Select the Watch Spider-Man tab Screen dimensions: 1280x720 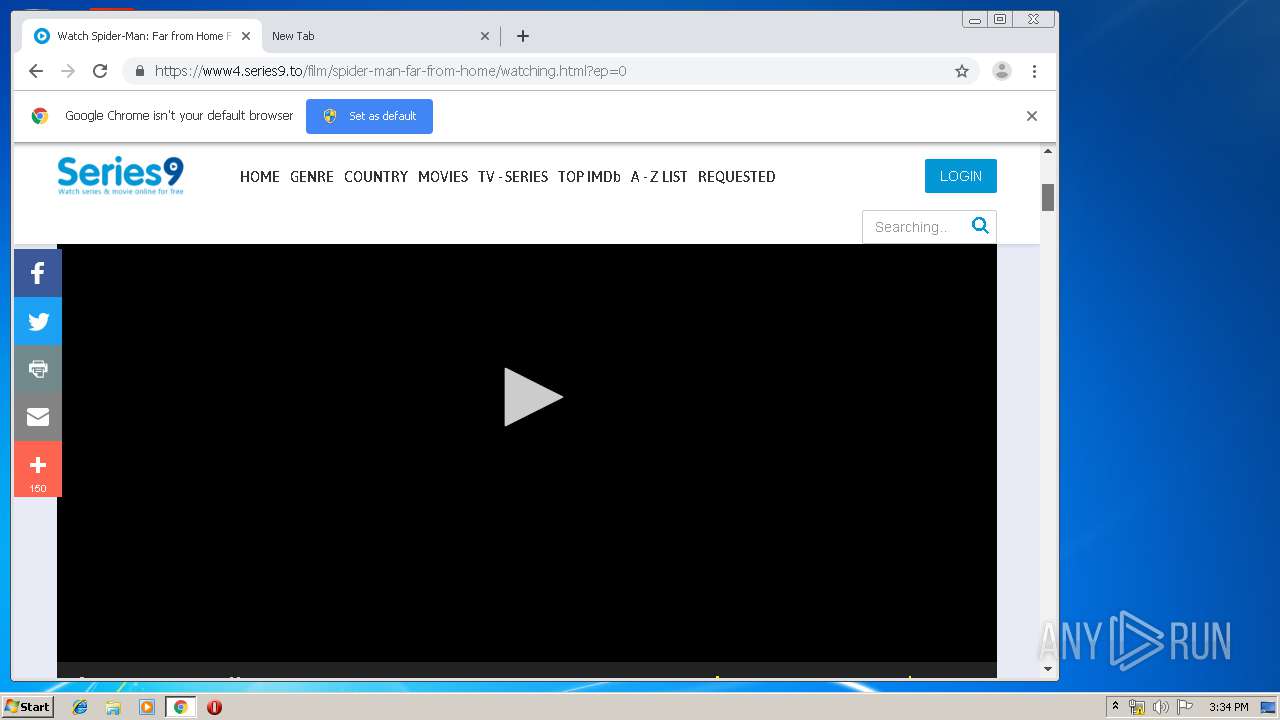click(x=142, y=36)
